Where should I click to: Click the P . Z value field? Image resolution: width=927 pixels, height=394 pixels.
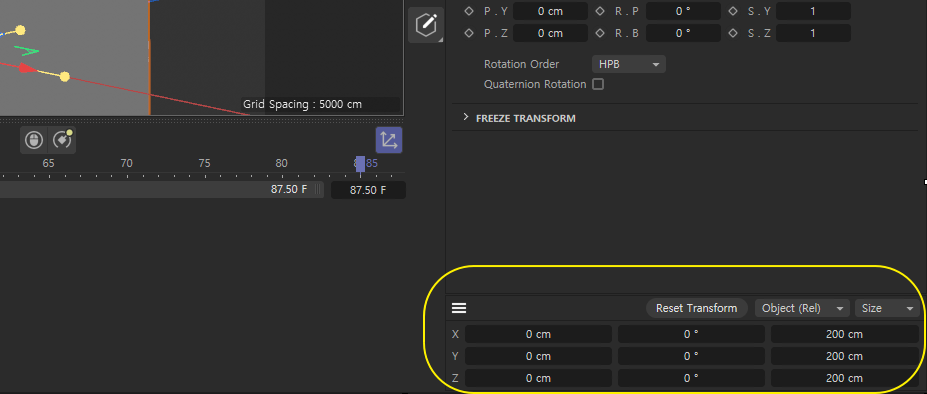(550, 33)
